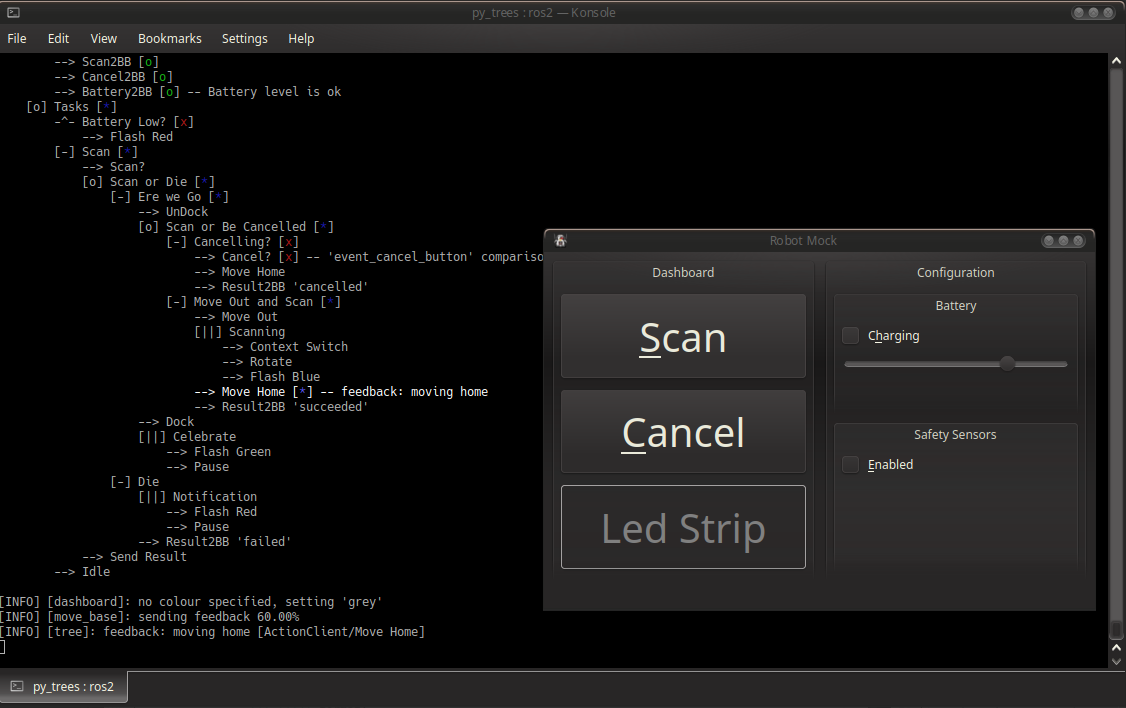Click 'feedback: moving home' tree line

coord(341,392)
